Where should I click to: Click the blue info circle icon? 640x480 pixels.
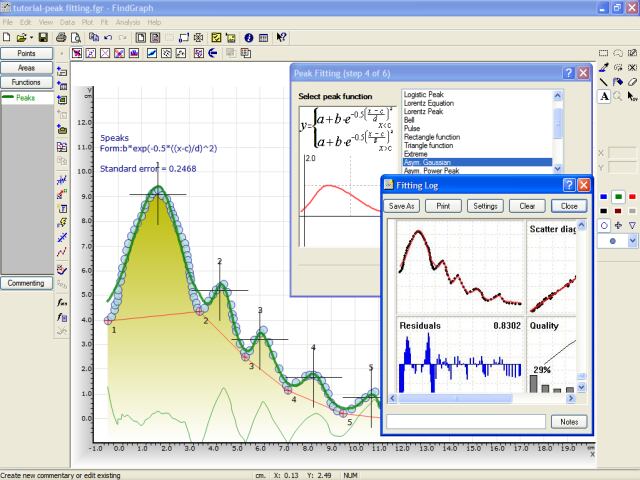click(x=249, y=38)
